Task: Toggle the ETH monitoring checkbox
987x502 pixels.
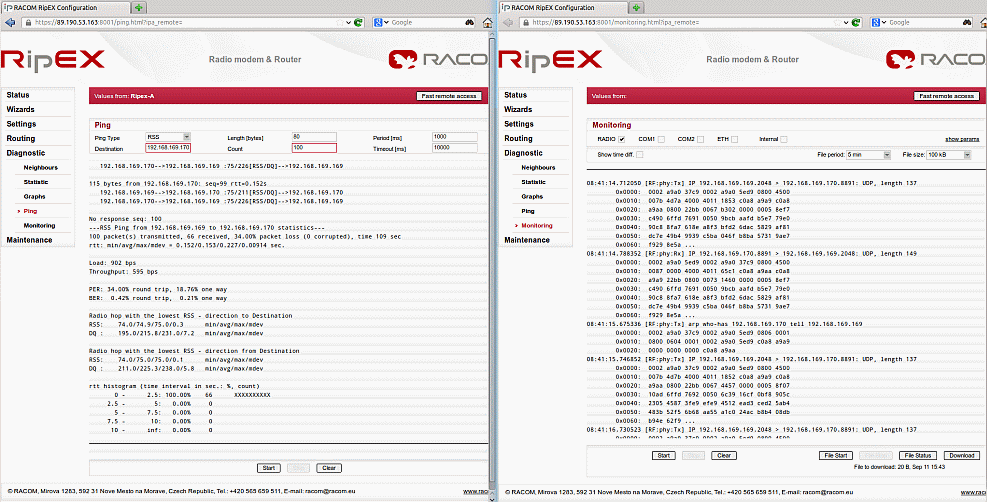Action: click(735, 139)
